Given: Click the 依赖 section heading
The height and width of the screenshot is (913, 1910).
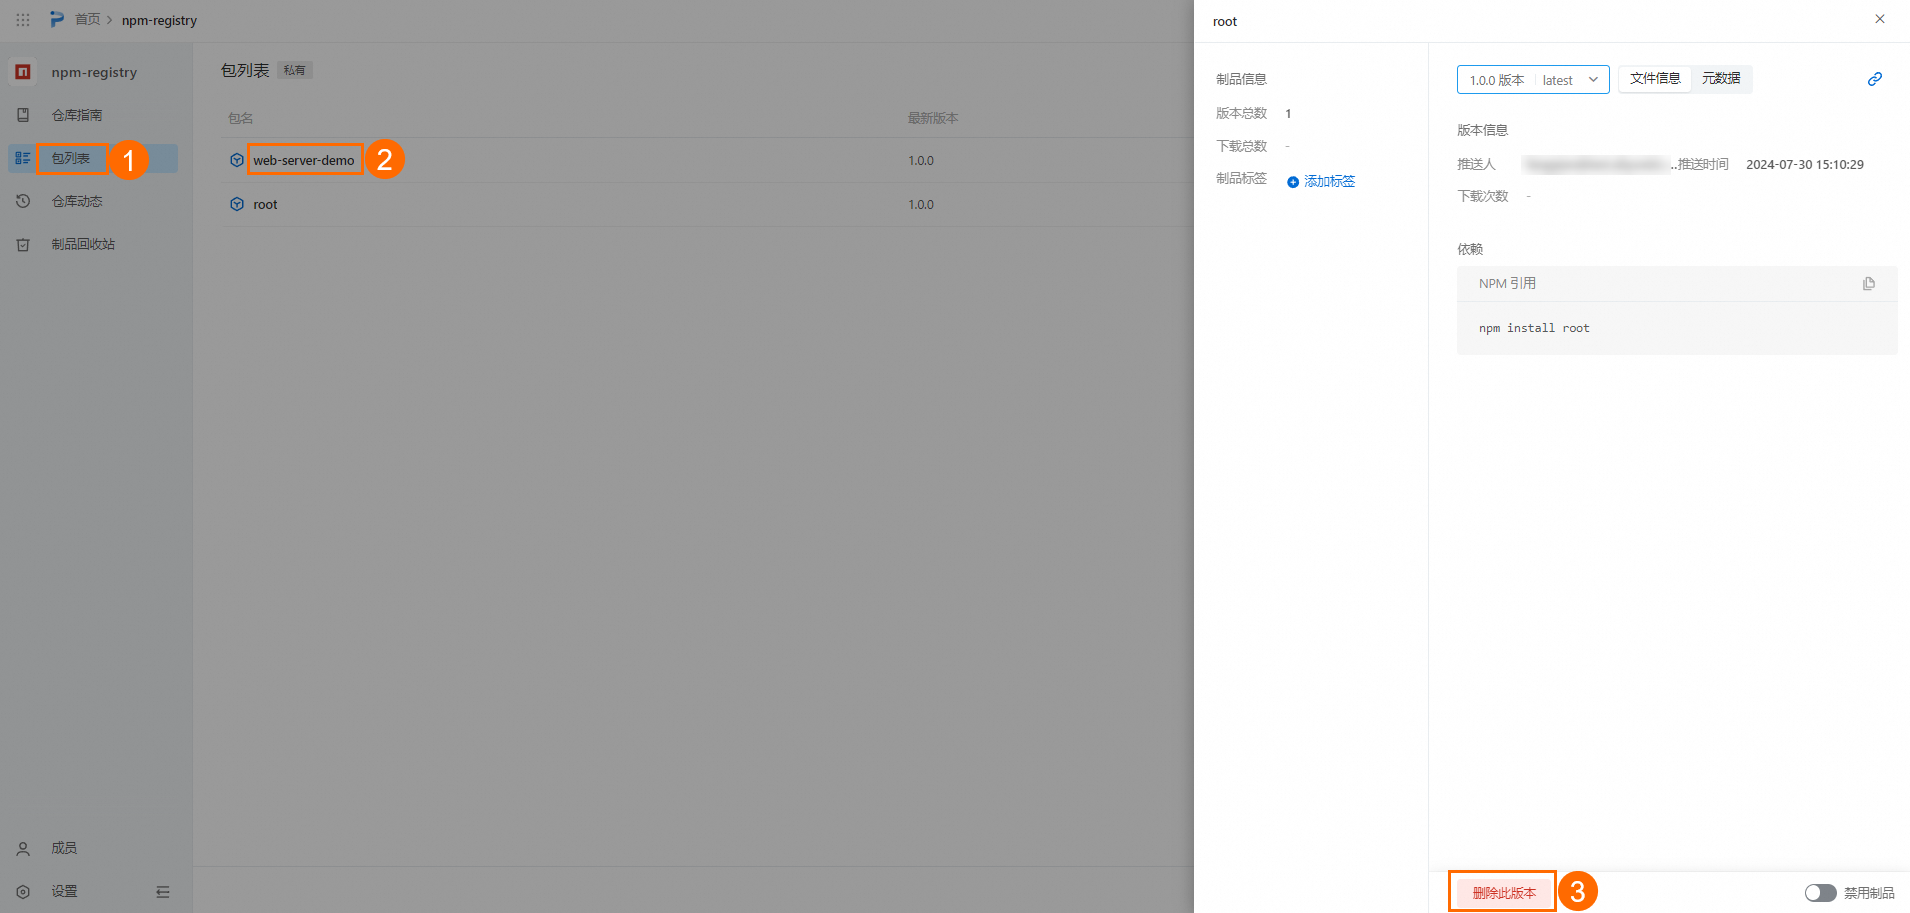Looking at the screenshot, I should tap(1470, 249).
